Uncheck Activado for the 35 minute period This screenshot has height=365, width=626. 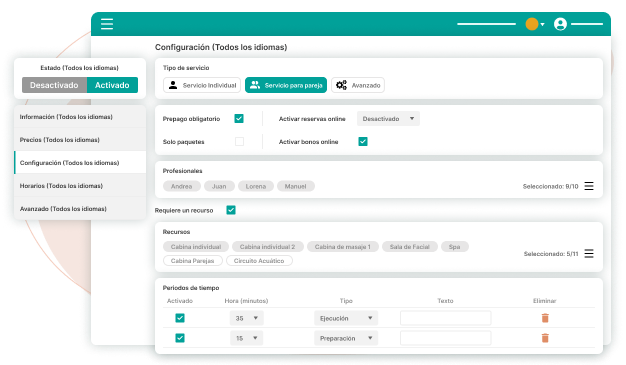point(180,318)
